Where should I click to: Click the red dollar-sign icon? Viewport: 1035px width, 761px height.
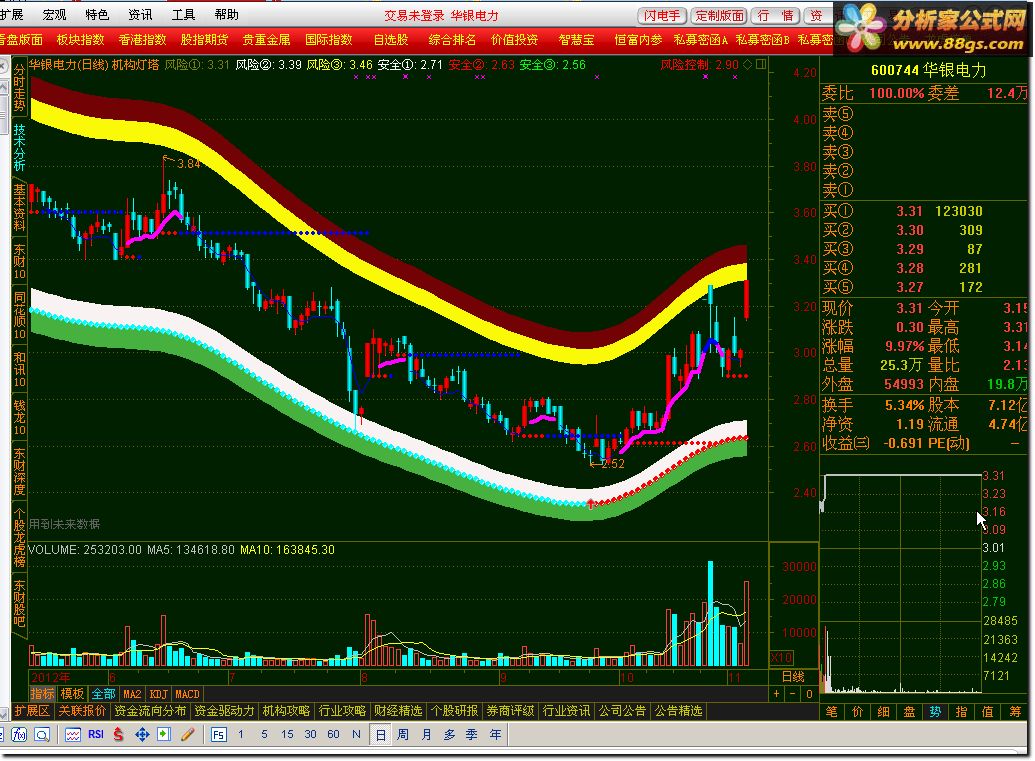point(118,735)
